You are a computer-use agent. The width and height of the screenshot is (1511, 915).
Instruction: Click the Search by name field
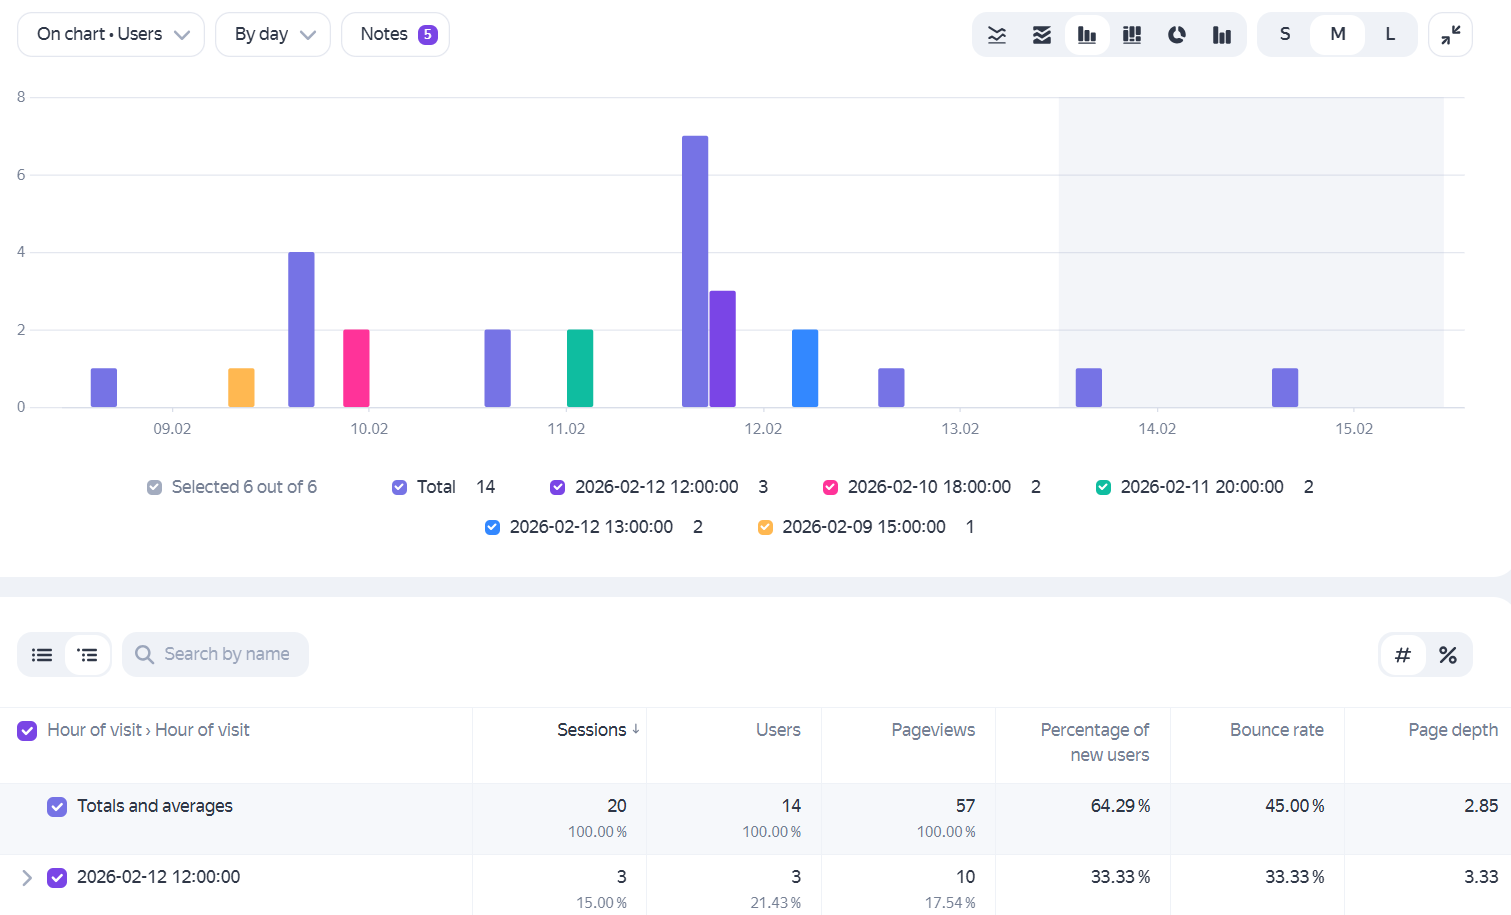point(215,655)
